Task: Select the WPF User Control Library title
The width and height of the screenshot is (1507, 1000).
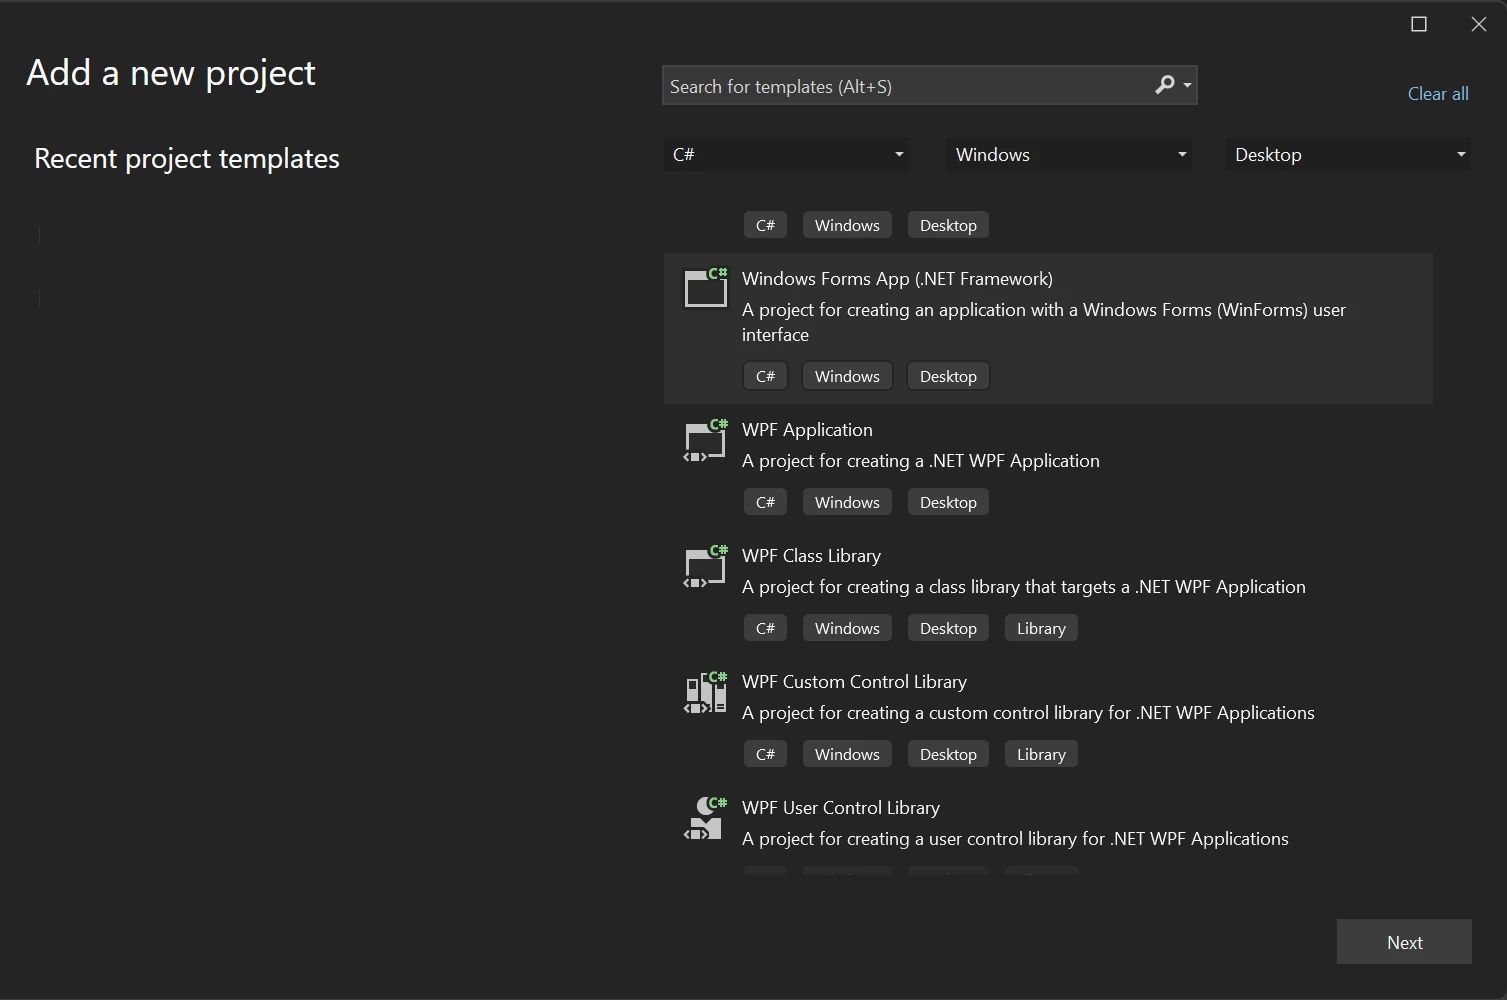Action: pos(840,808)
